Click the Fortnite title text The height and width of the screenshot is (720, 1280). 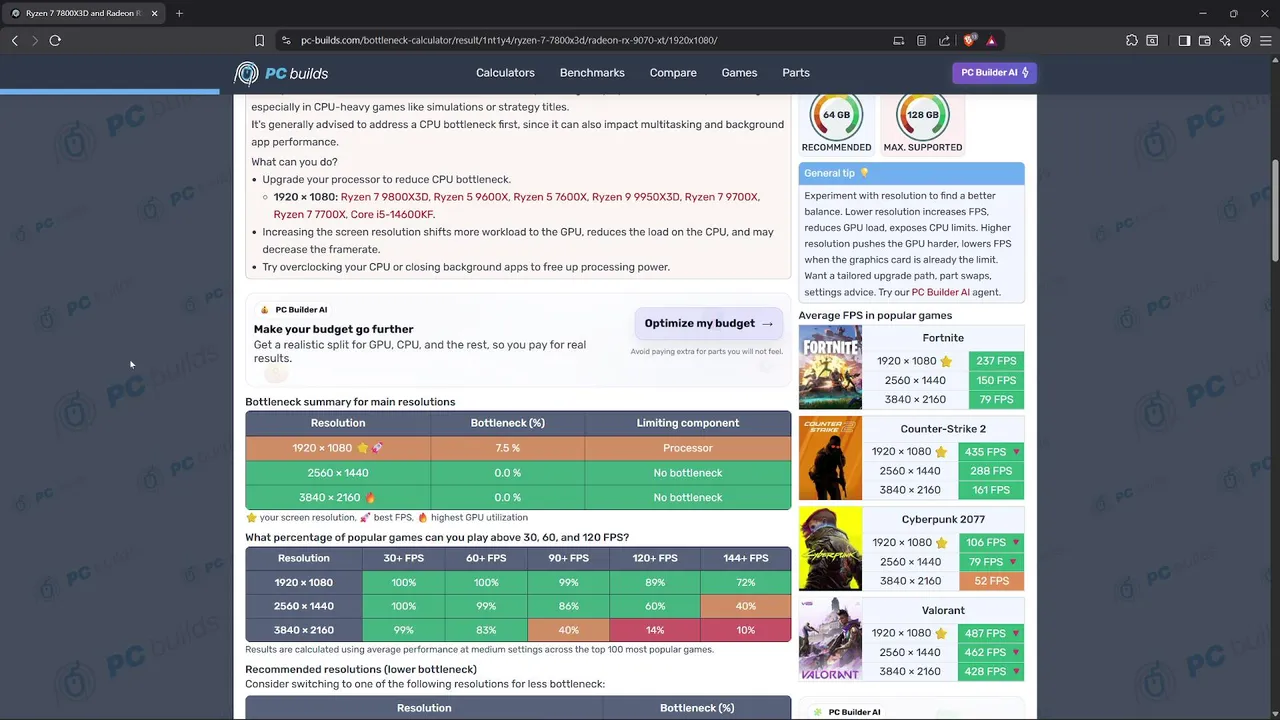(943, 338)
